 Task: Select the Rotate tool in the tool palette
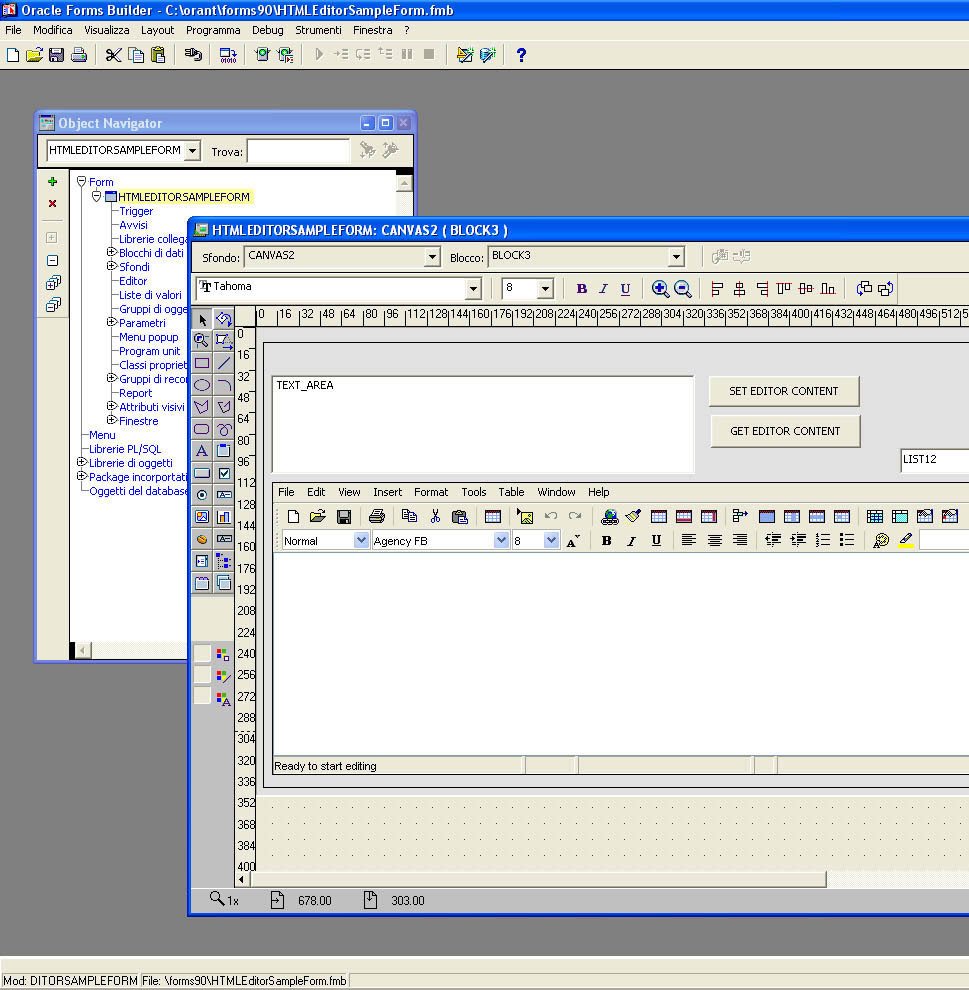(223, 319)
